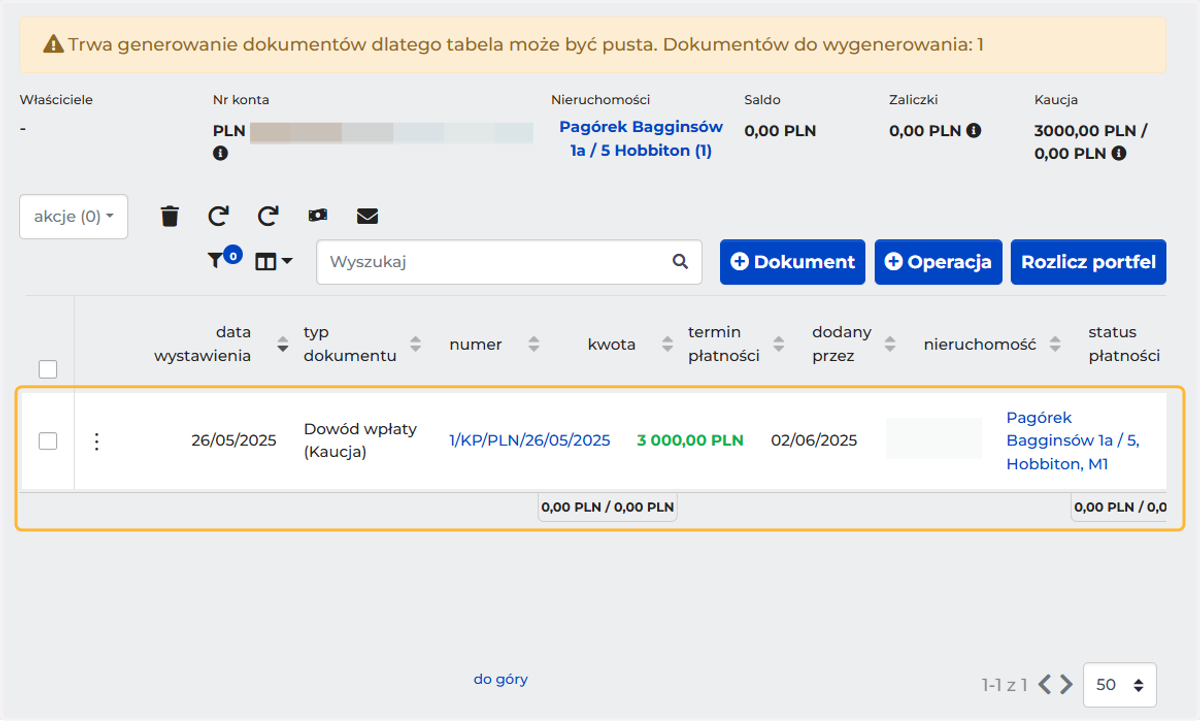This screenshot has width=1200, height=721.
Task: Open Pagórek Bagginsów 1a / 5, Hobbiton, M1 row link
Action: pos(1073,441)
